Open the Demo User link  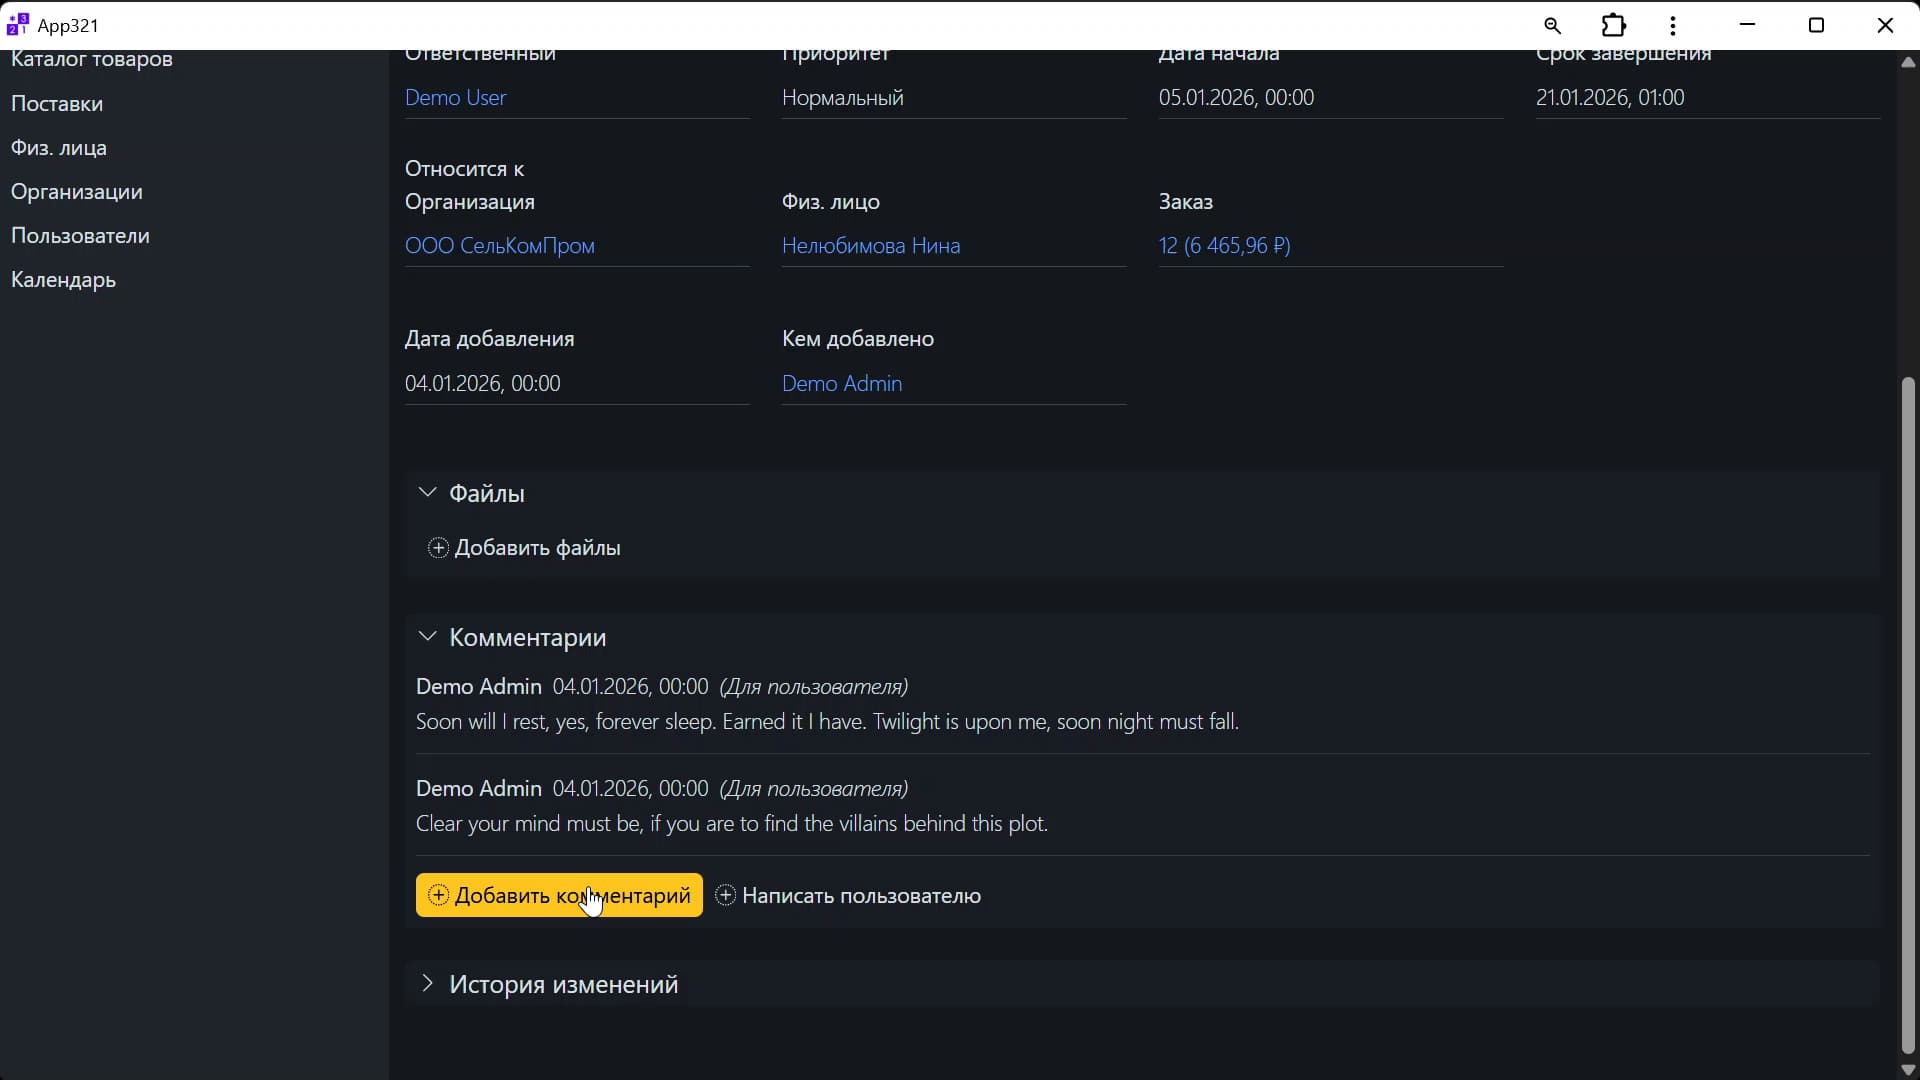coord(455,97)
